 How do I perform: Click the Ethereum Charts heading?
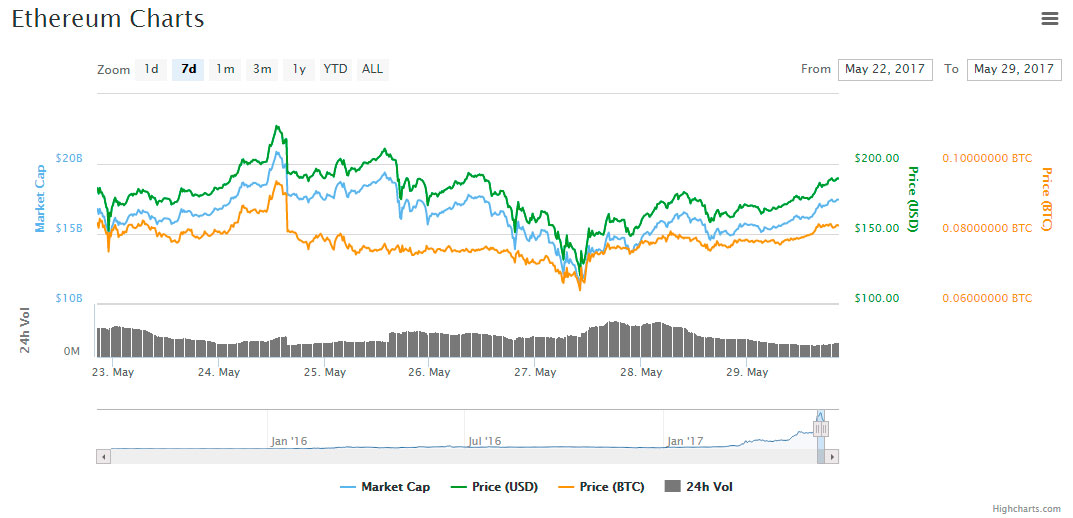pyautogui.click(x=108, y=18)
